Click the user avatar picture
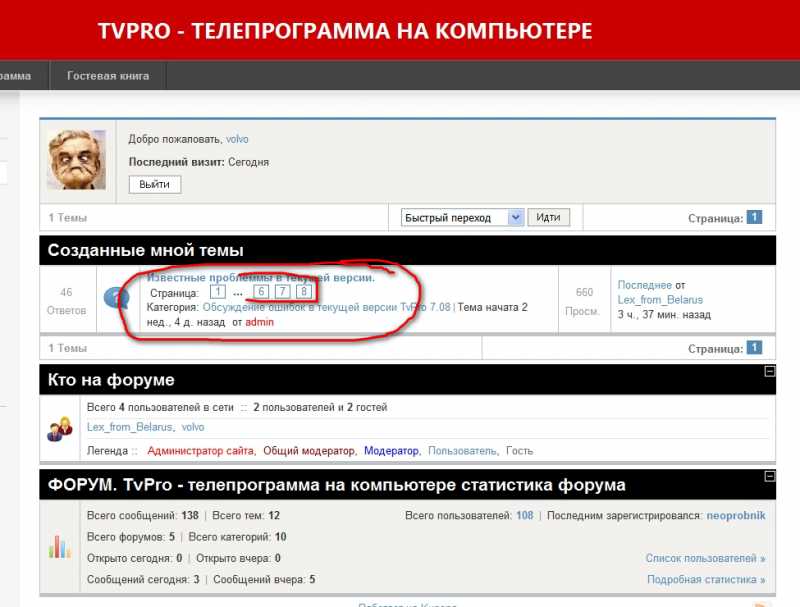This screenshot has width=800, height=607. tap(77, 160)
